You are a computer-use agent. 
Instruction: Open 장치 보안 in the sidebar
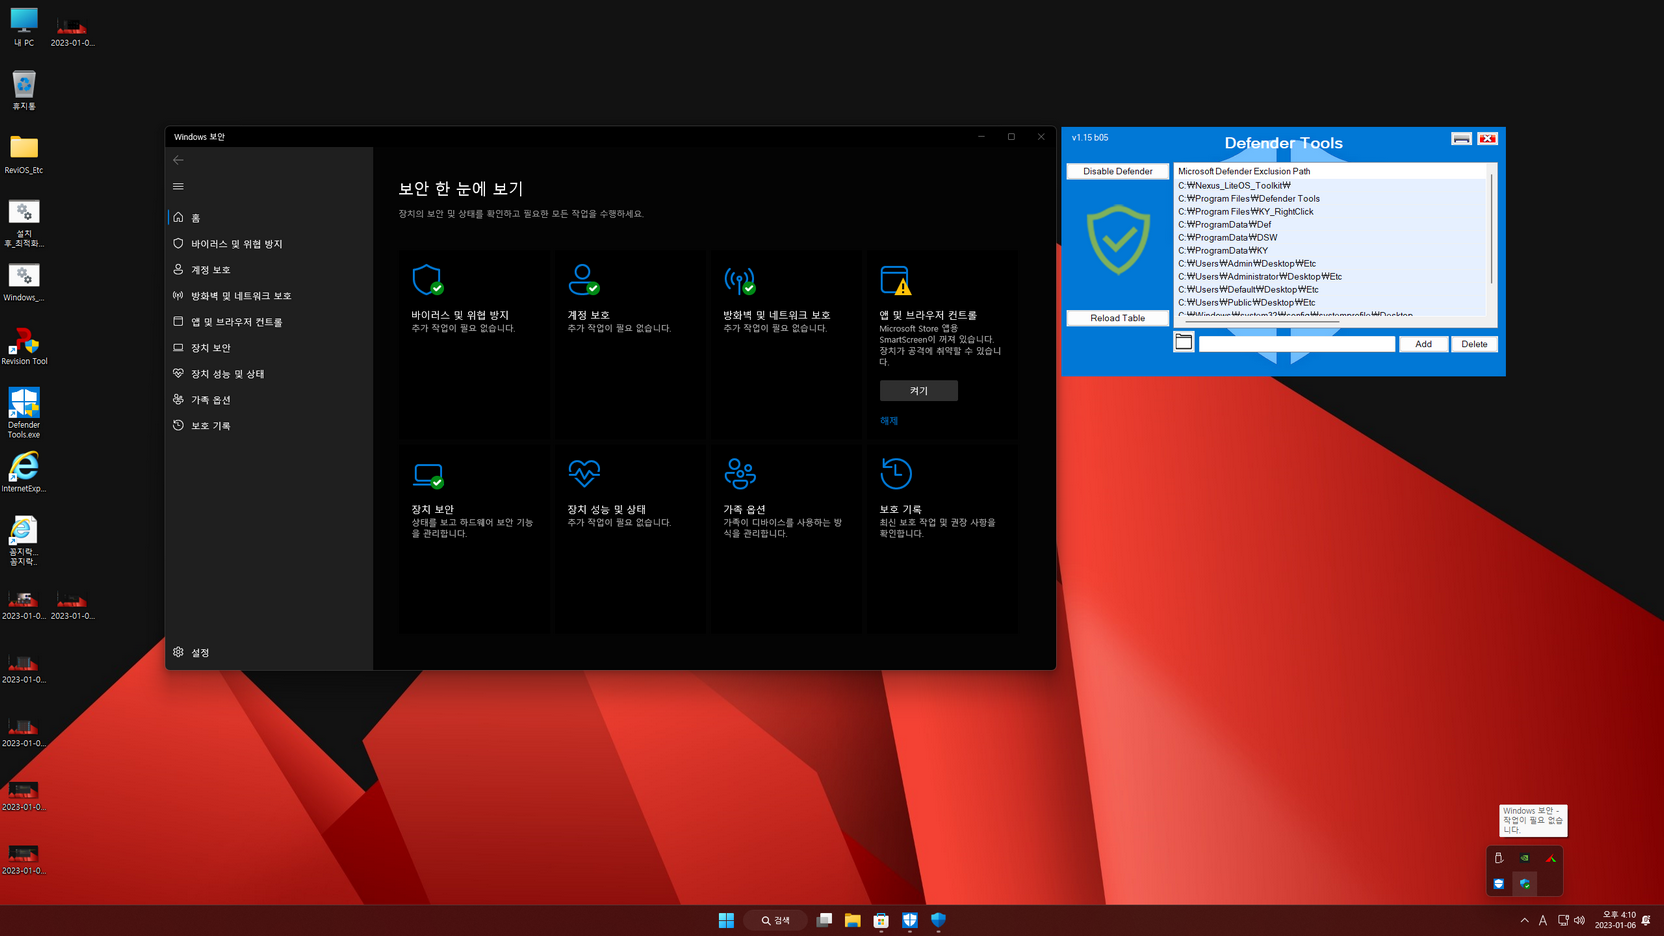(x=270, y=347)
